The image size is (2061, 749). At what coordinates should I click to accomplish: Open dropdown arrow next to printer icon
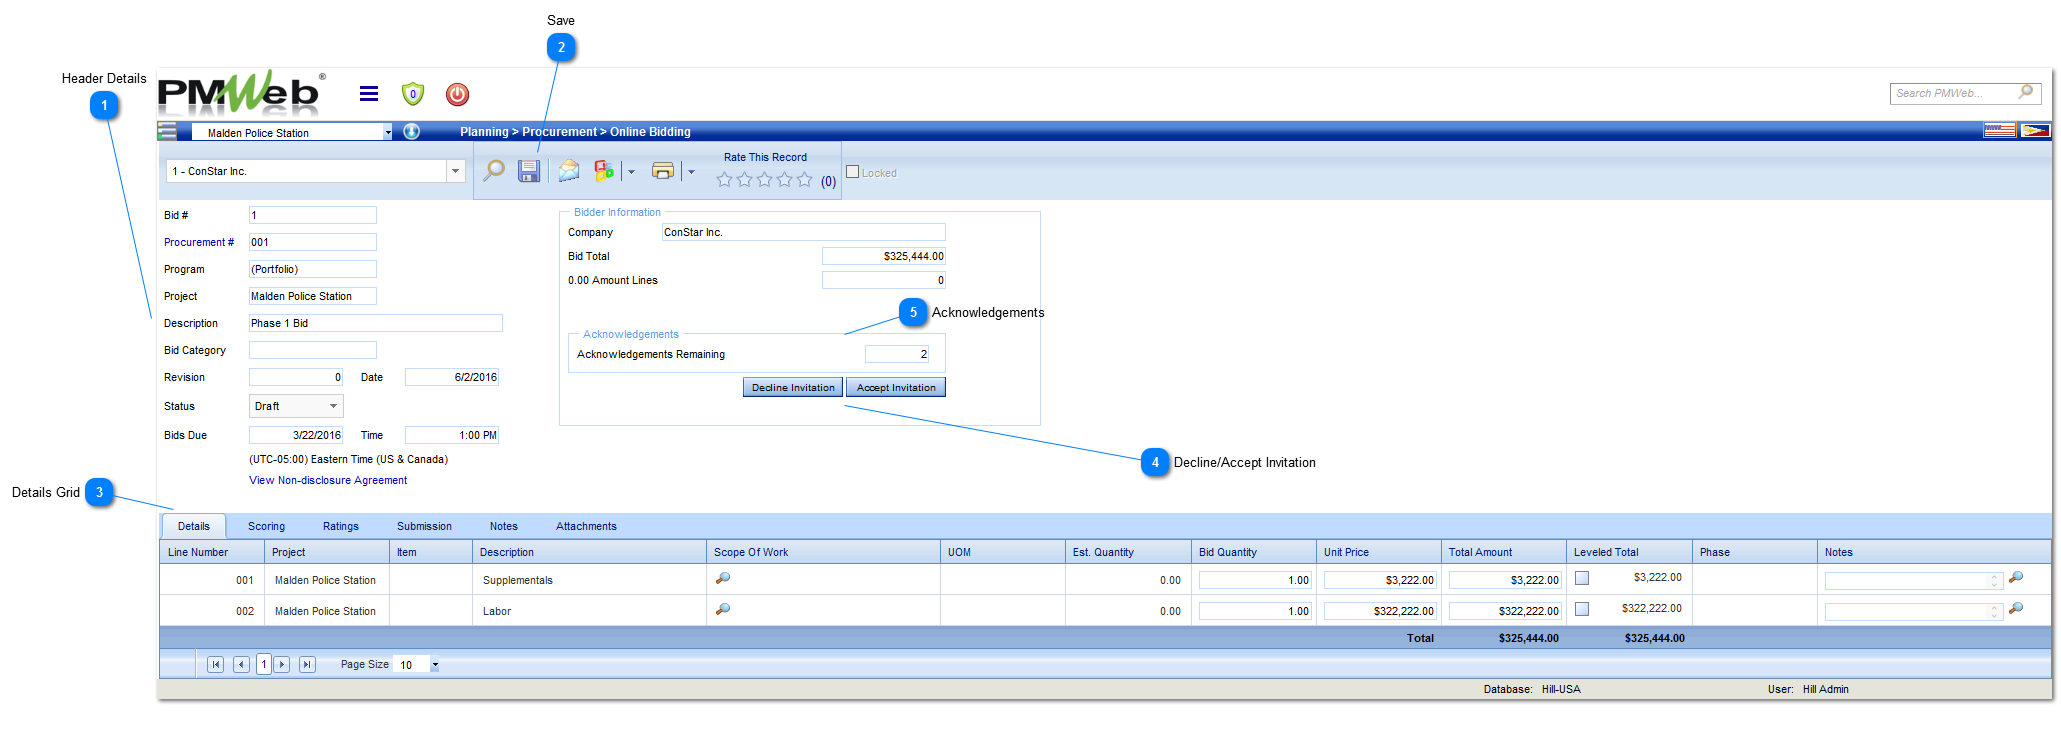[691, 172]
